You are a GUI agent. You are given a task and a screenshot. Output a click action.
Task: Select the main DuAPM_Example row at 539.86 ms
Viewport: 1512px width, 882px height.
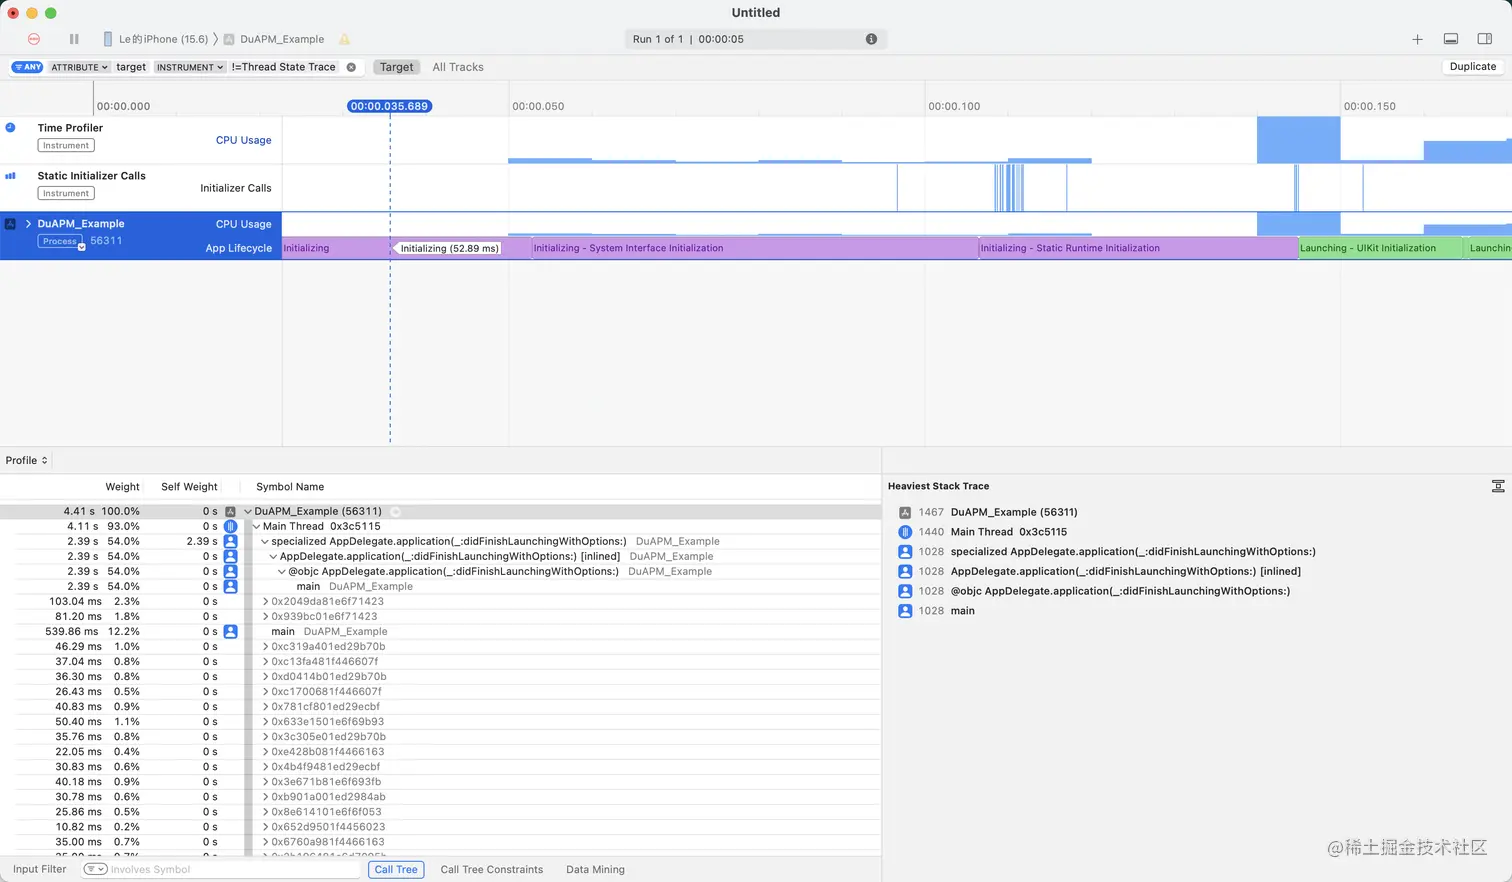point(440,631)
